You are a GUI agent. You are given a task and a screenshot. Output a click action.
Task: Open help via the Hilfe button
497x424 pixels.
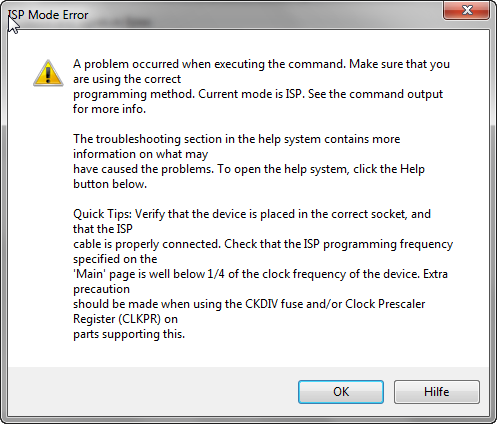point(437,392)
